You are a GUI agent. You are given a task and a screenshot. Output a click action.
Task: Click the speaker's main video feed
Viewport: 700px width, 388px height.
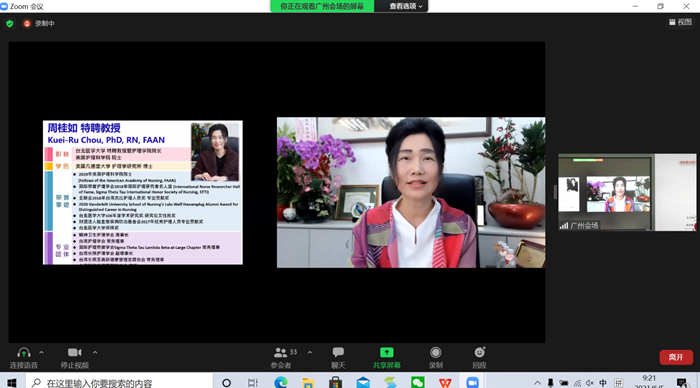point(411,192)
